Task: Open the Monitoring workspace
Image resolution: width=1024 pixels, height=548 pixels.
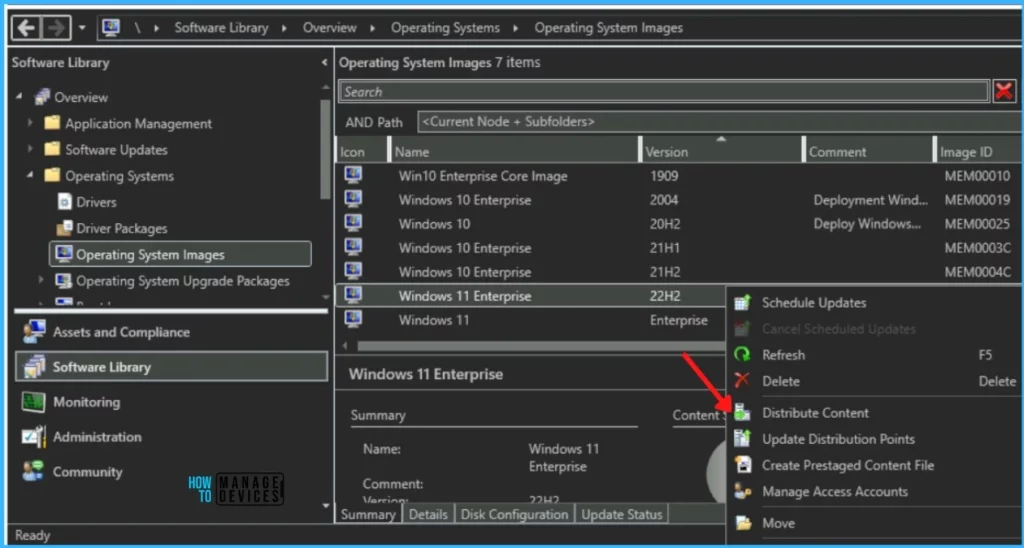Action: [x=171, y=402]
